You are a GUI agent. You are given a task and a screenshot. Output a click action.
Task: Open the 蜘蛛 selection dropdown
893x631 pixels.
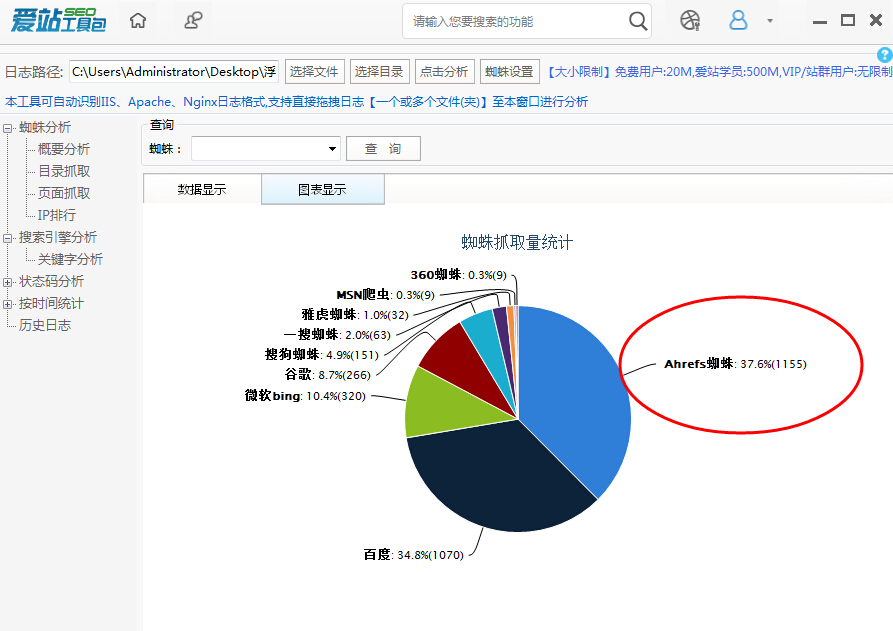coord(266,149)
